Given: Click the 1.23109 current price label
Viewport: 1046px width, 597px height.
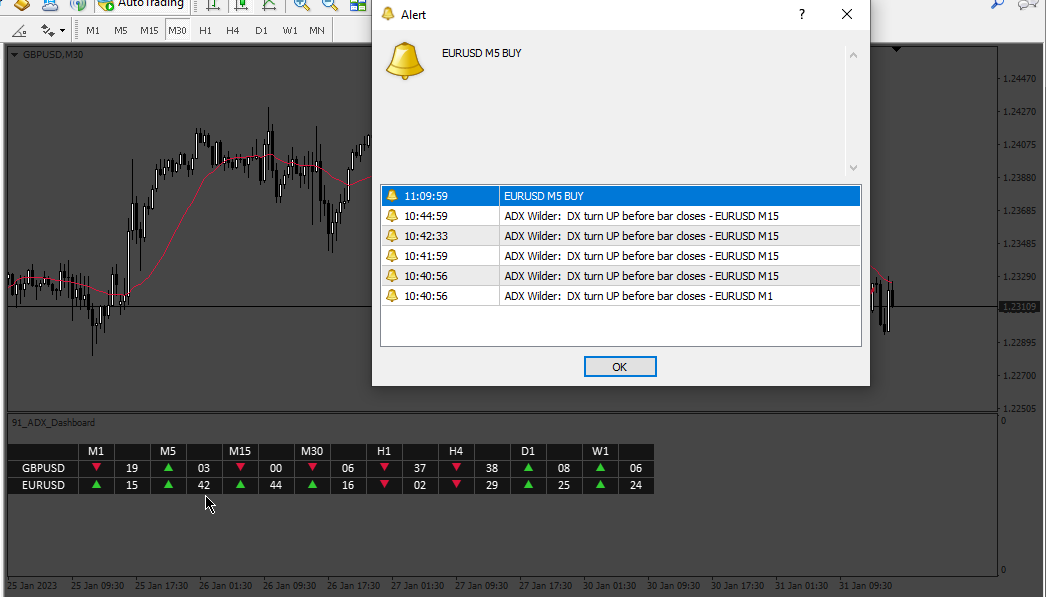Looking at the screenshot, I should (x=1020, y=307).
